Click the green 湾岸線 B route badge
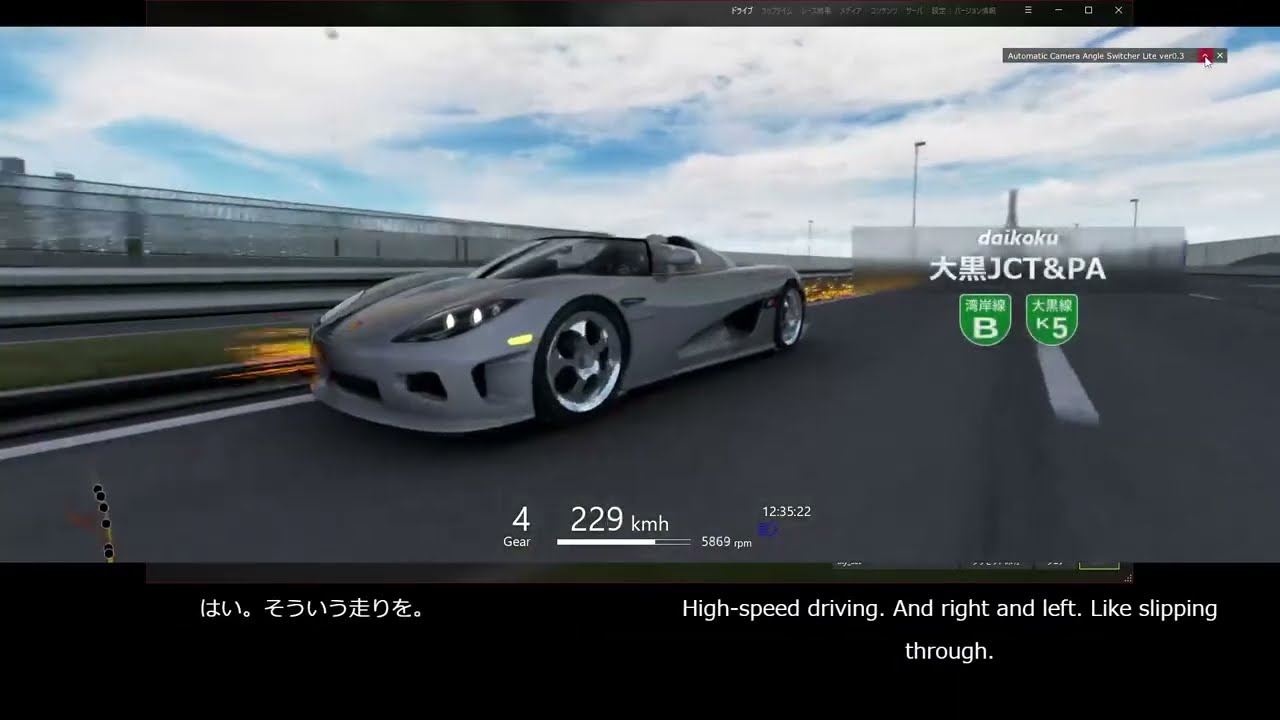 [x=985, y=319]
